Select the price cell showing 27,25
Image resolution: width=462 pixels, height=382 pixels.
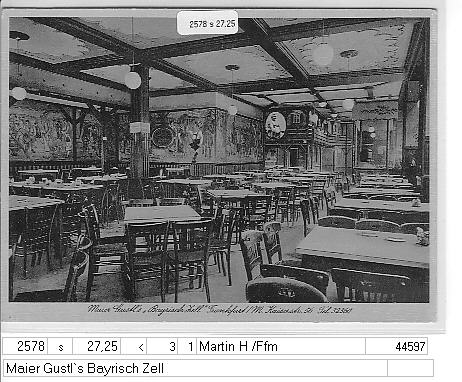pos(97,346)
